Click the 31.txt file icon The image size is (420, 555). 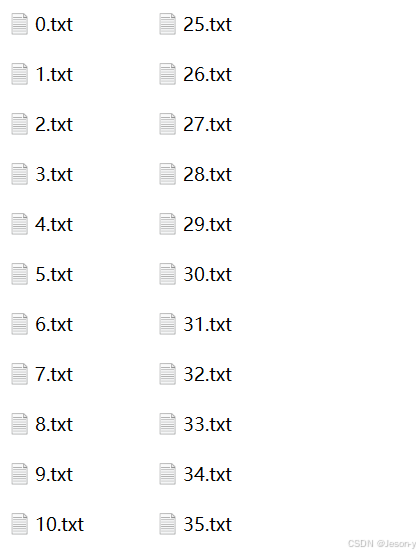point(167,324)
